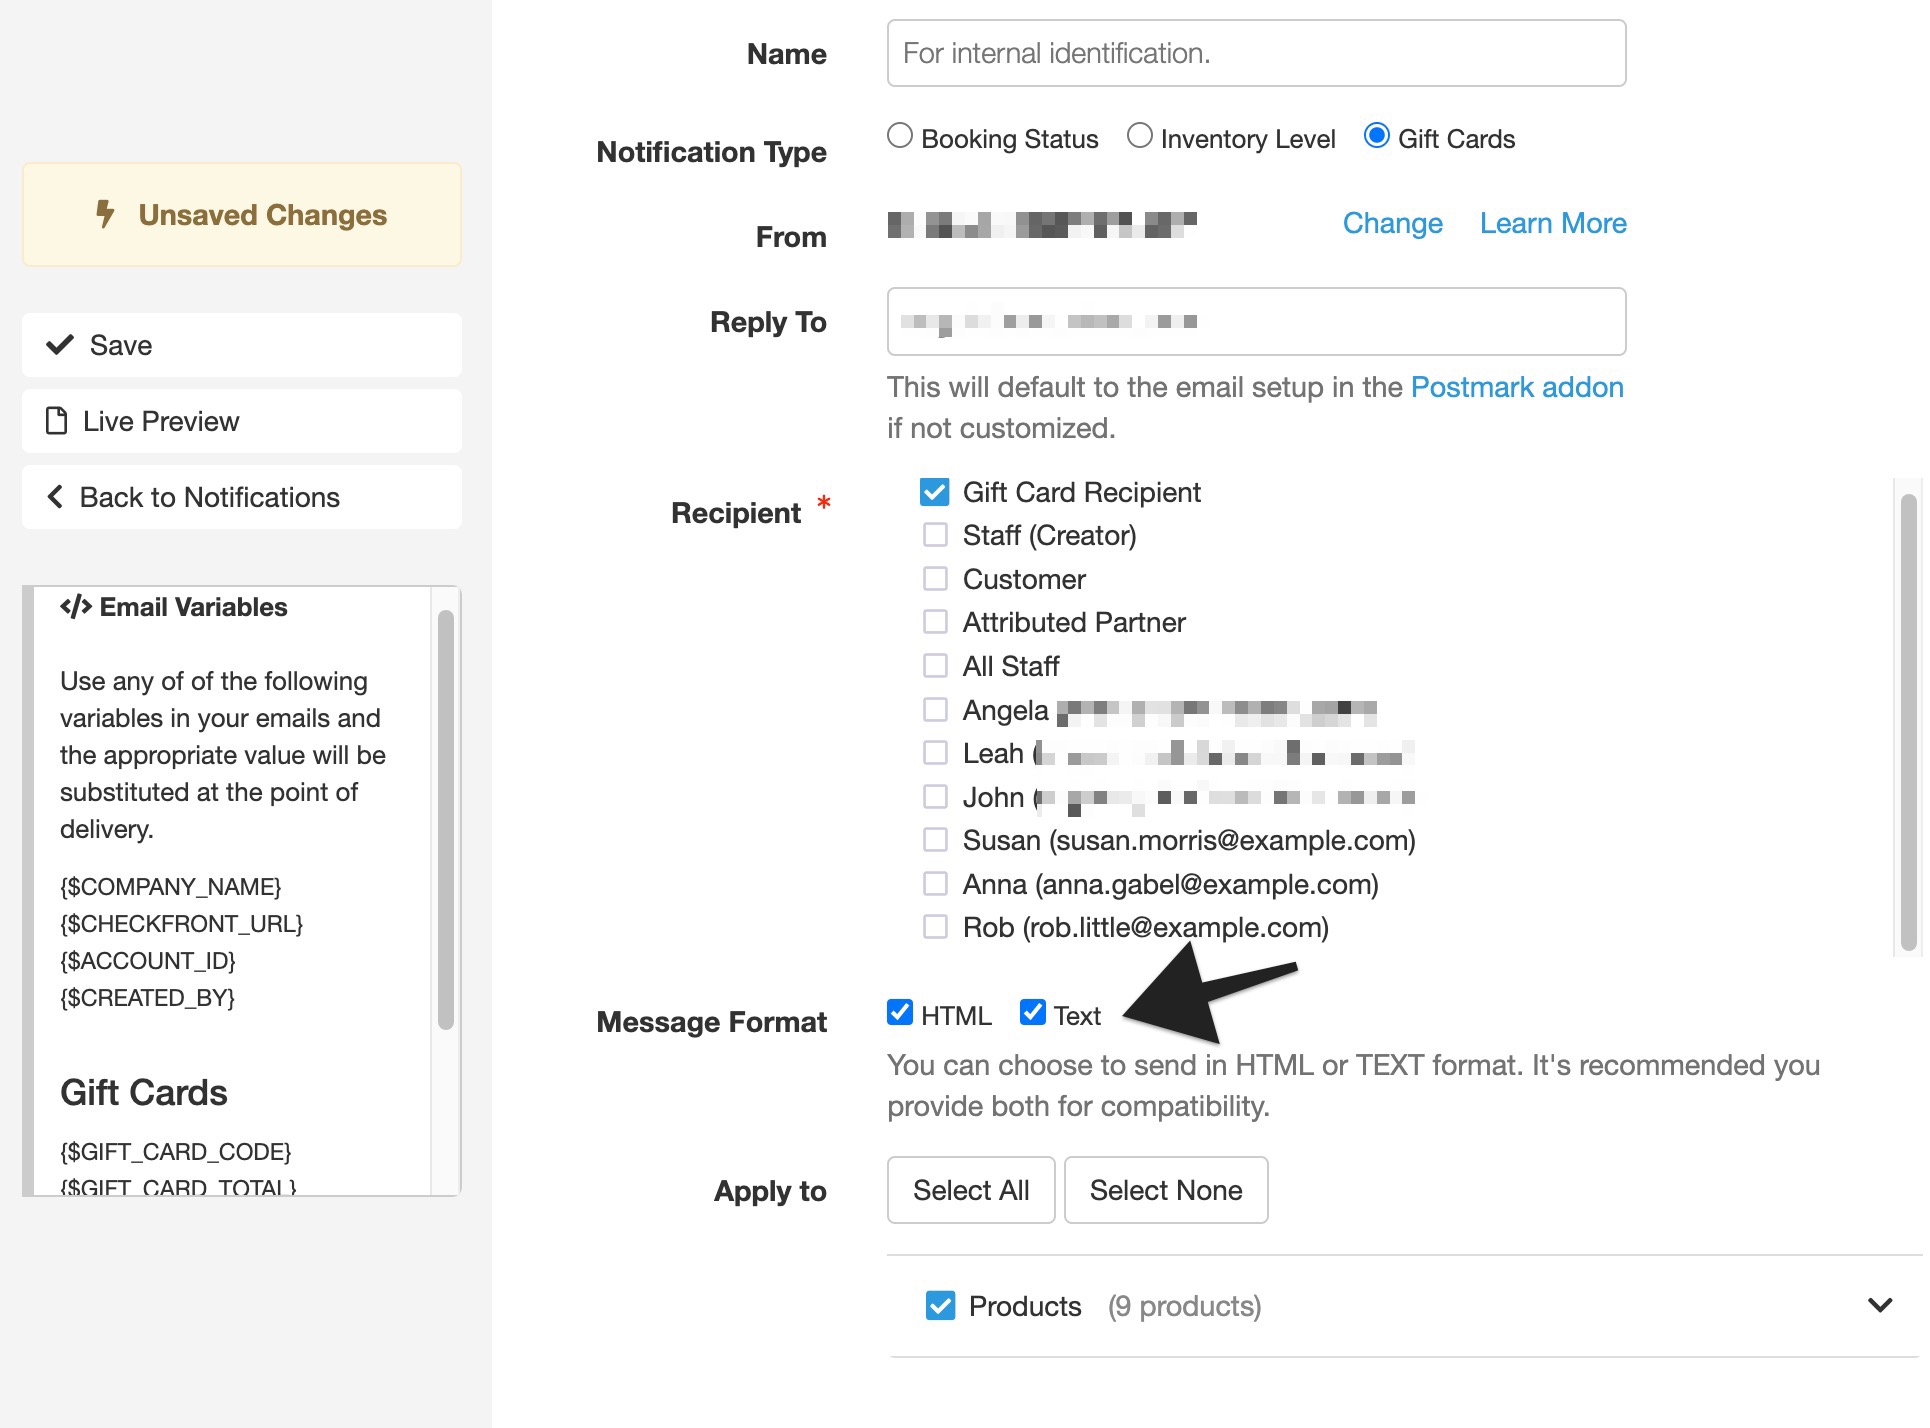Uncheck Gift Card Recipient checkbox
Viewport: 1930px width, 1428px height.
coord(935,492)
